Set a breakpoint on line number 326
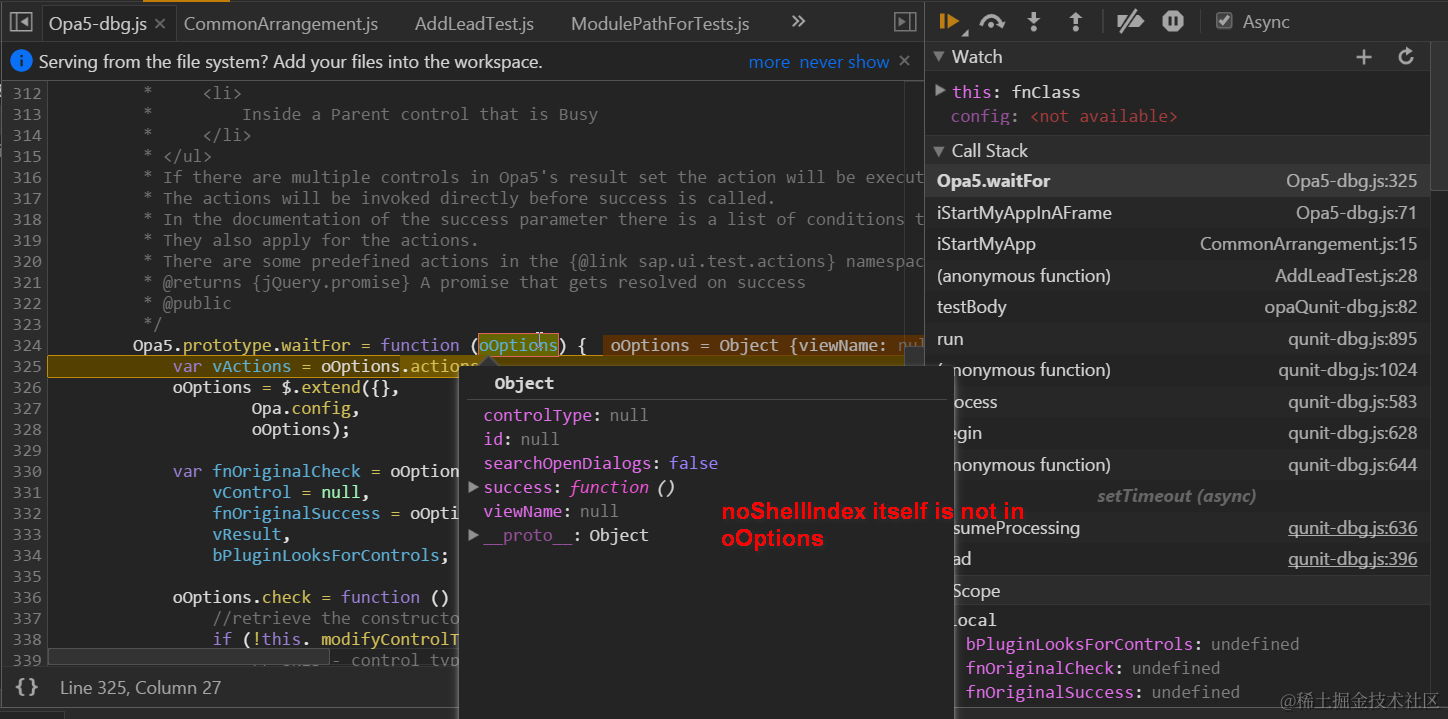The width and height of the screenshot is (1448, 719). pyautogui.click(x=26, y=387)
